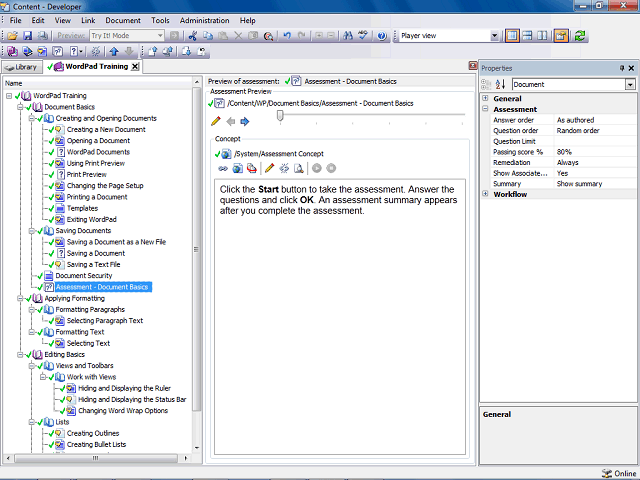Image resolution: width=640 pixels, height=480 pixels.
Task: Save the document with the floppy icon
Action: coord(27,36)
